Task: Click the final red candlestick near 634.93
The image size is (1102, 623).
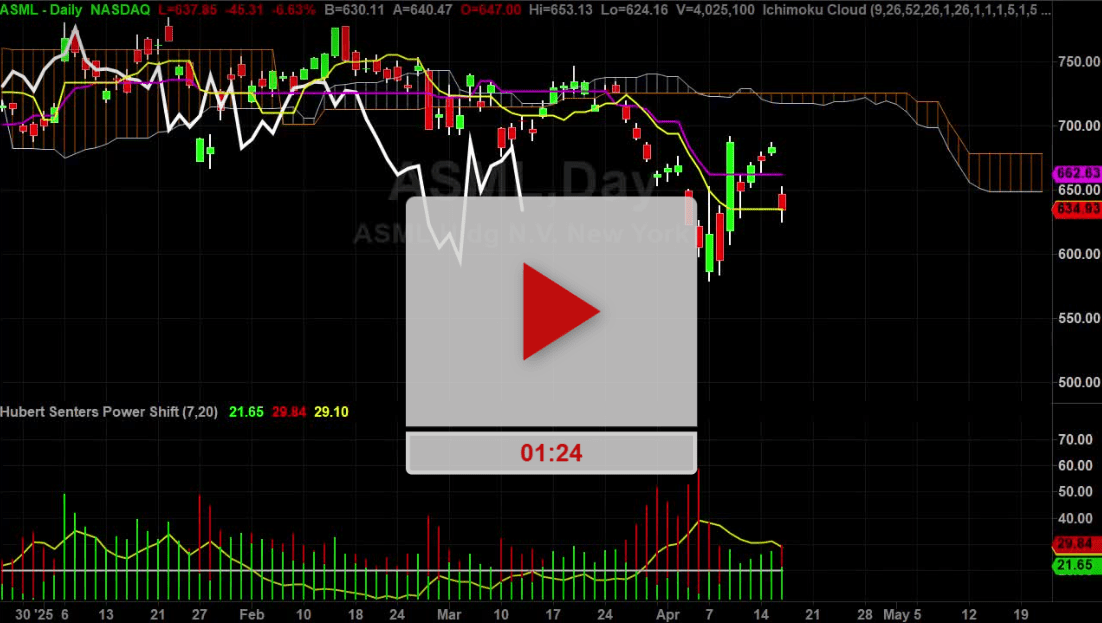Action: pyautogui.click(x=782, y=203)
